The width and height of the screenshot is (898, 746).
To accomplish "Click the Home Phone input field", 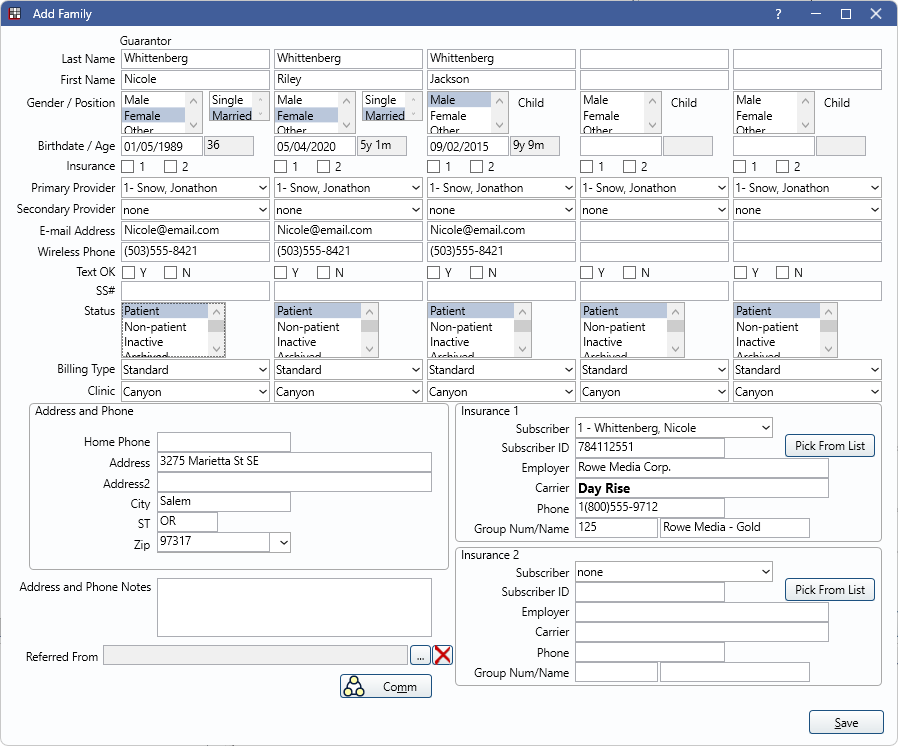I will [223, 442].
